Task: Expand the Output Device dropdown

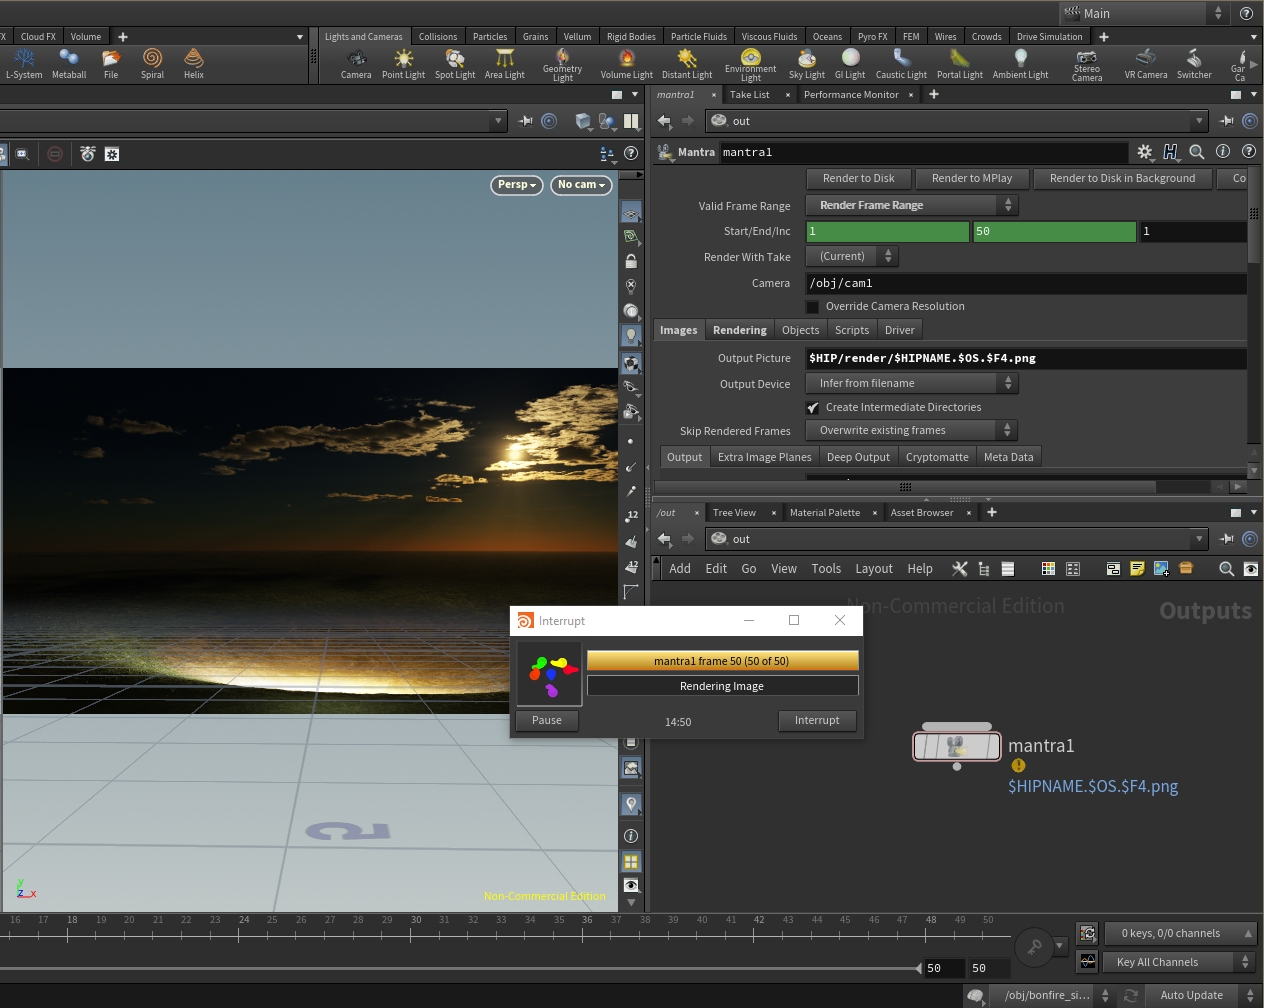Action: pyautogui.click(x=910, y=383)
